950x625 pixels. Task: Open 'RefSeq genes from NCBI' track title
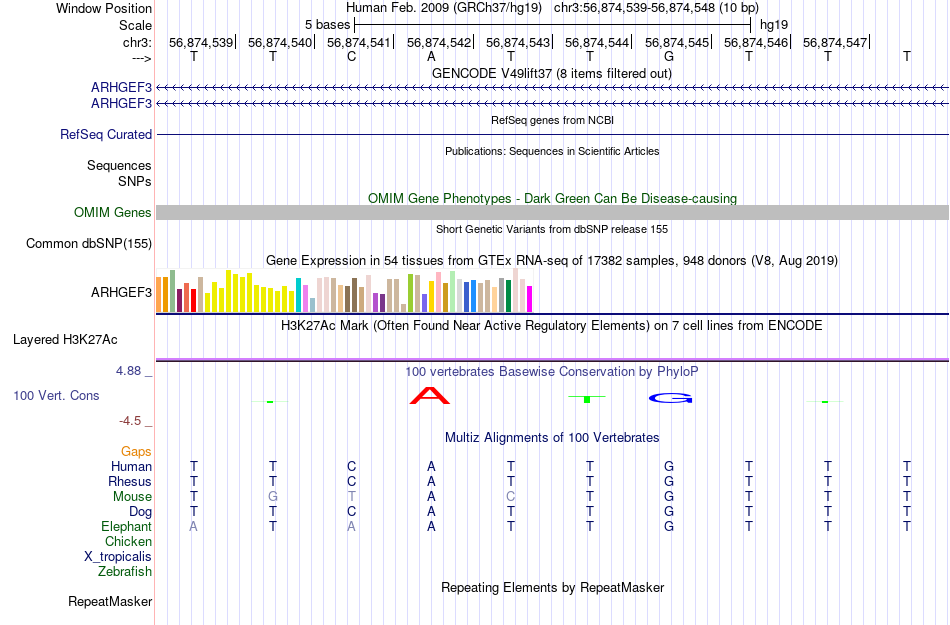pos(552,120)
